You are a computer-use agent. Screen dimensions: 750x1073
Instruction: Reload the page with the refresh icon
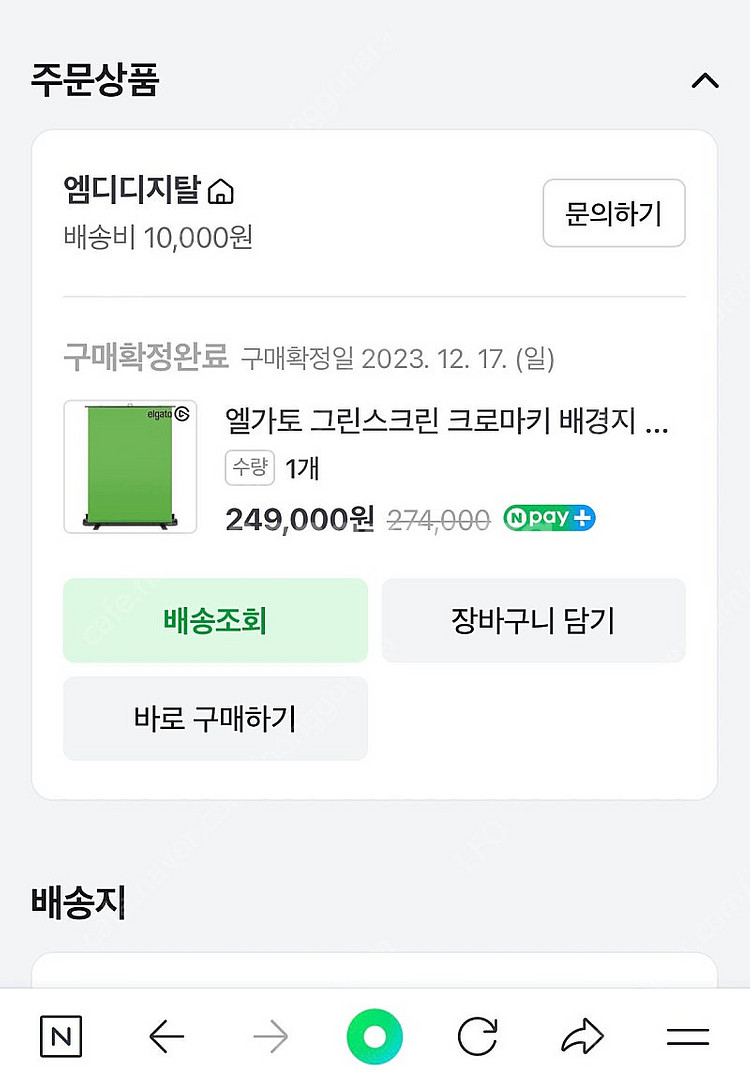point(478,1037)
